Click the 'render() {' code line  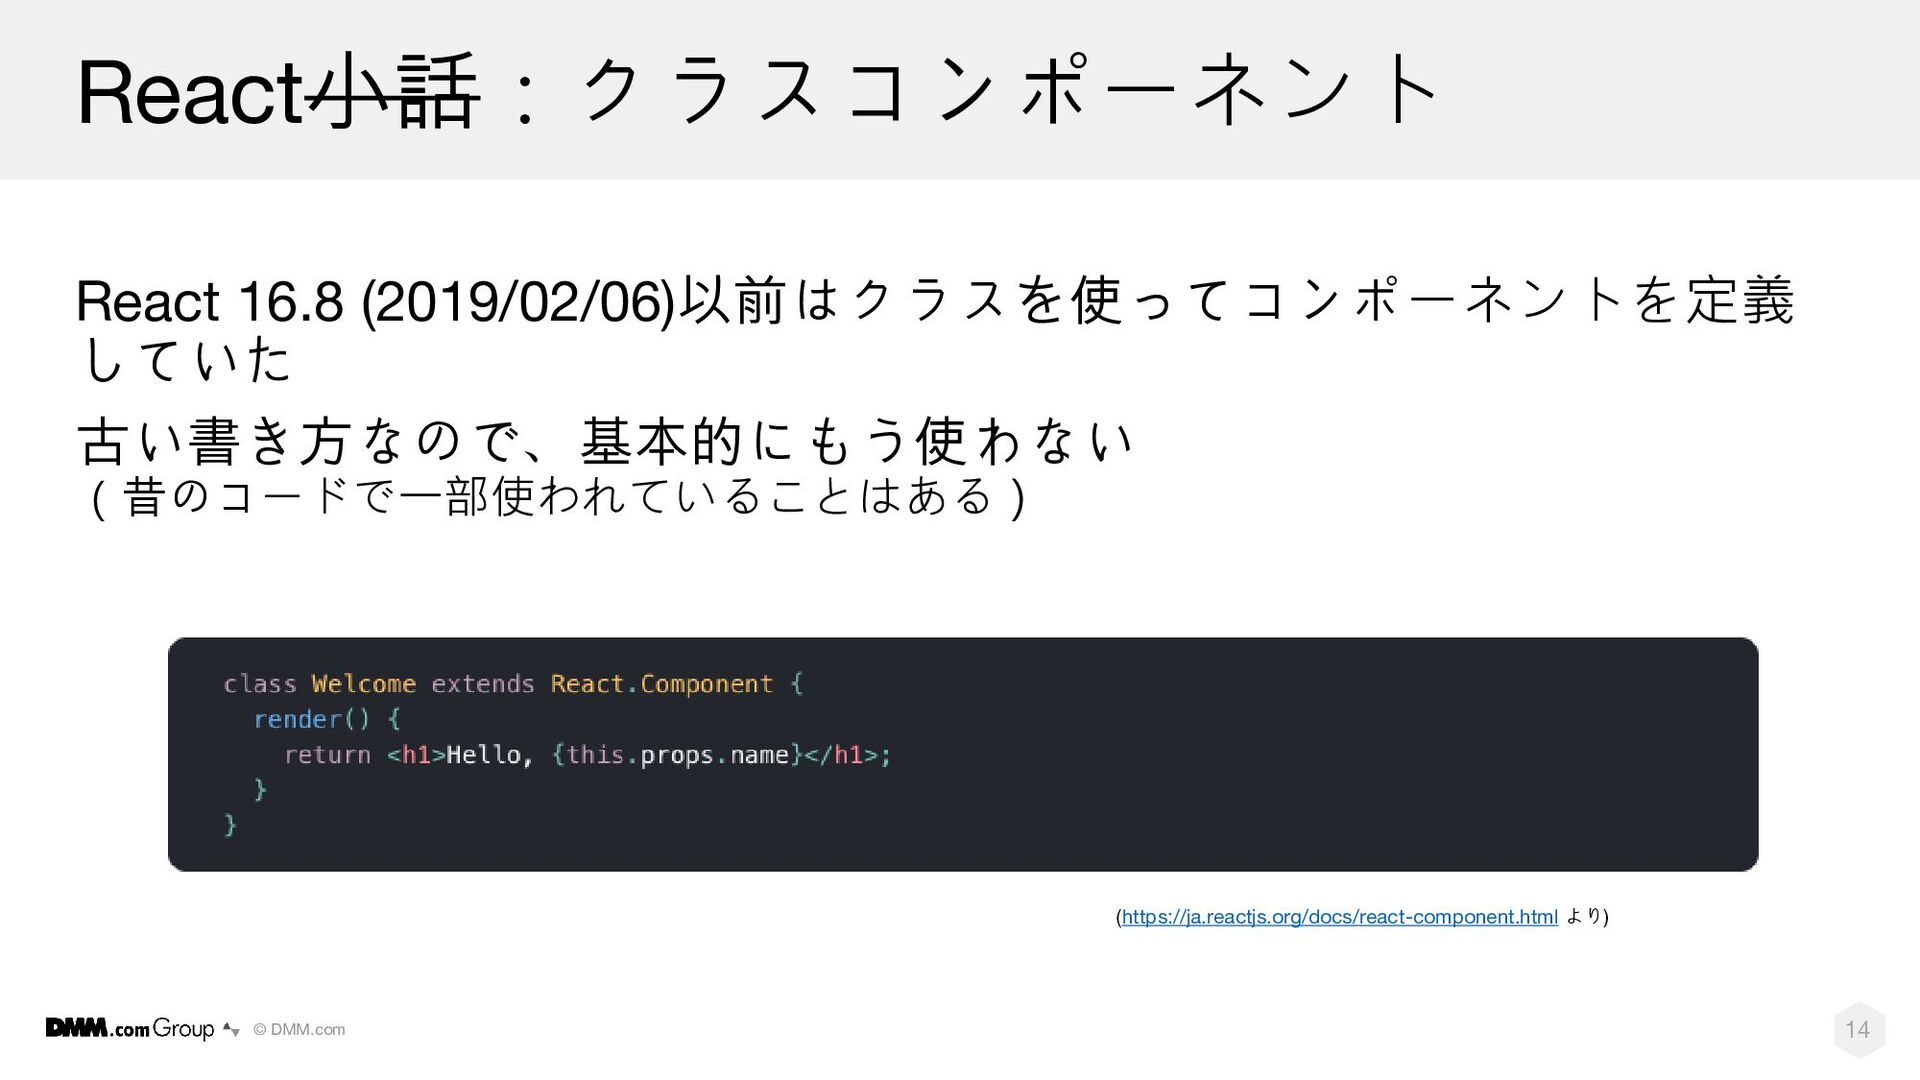(327, 719)
